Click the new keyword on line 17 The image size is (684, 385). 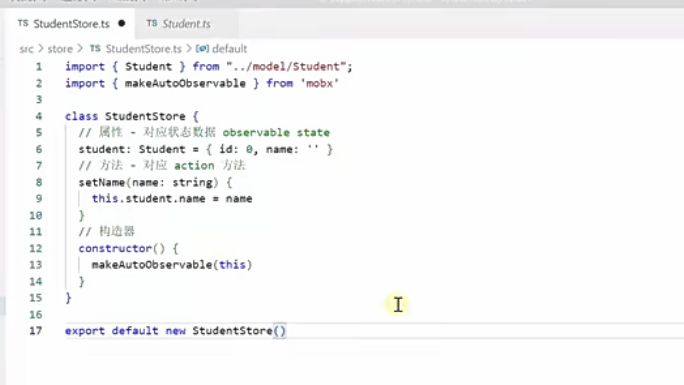[175, 331]
